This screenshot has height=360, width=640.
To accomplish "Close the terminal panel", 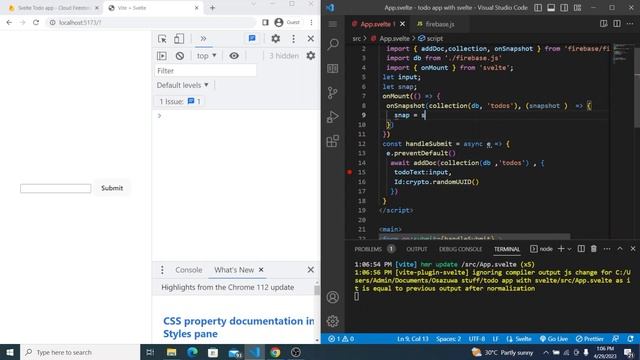I will tap(633, 249).
